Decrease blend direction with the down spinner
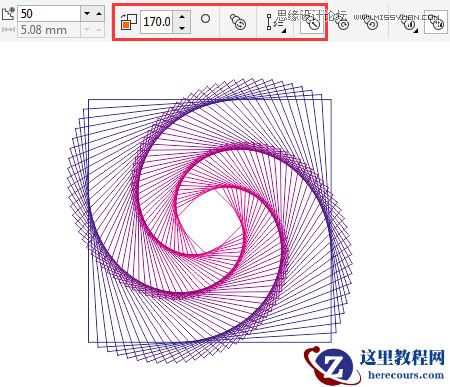 pyautogui.click(x=182, y=28)
